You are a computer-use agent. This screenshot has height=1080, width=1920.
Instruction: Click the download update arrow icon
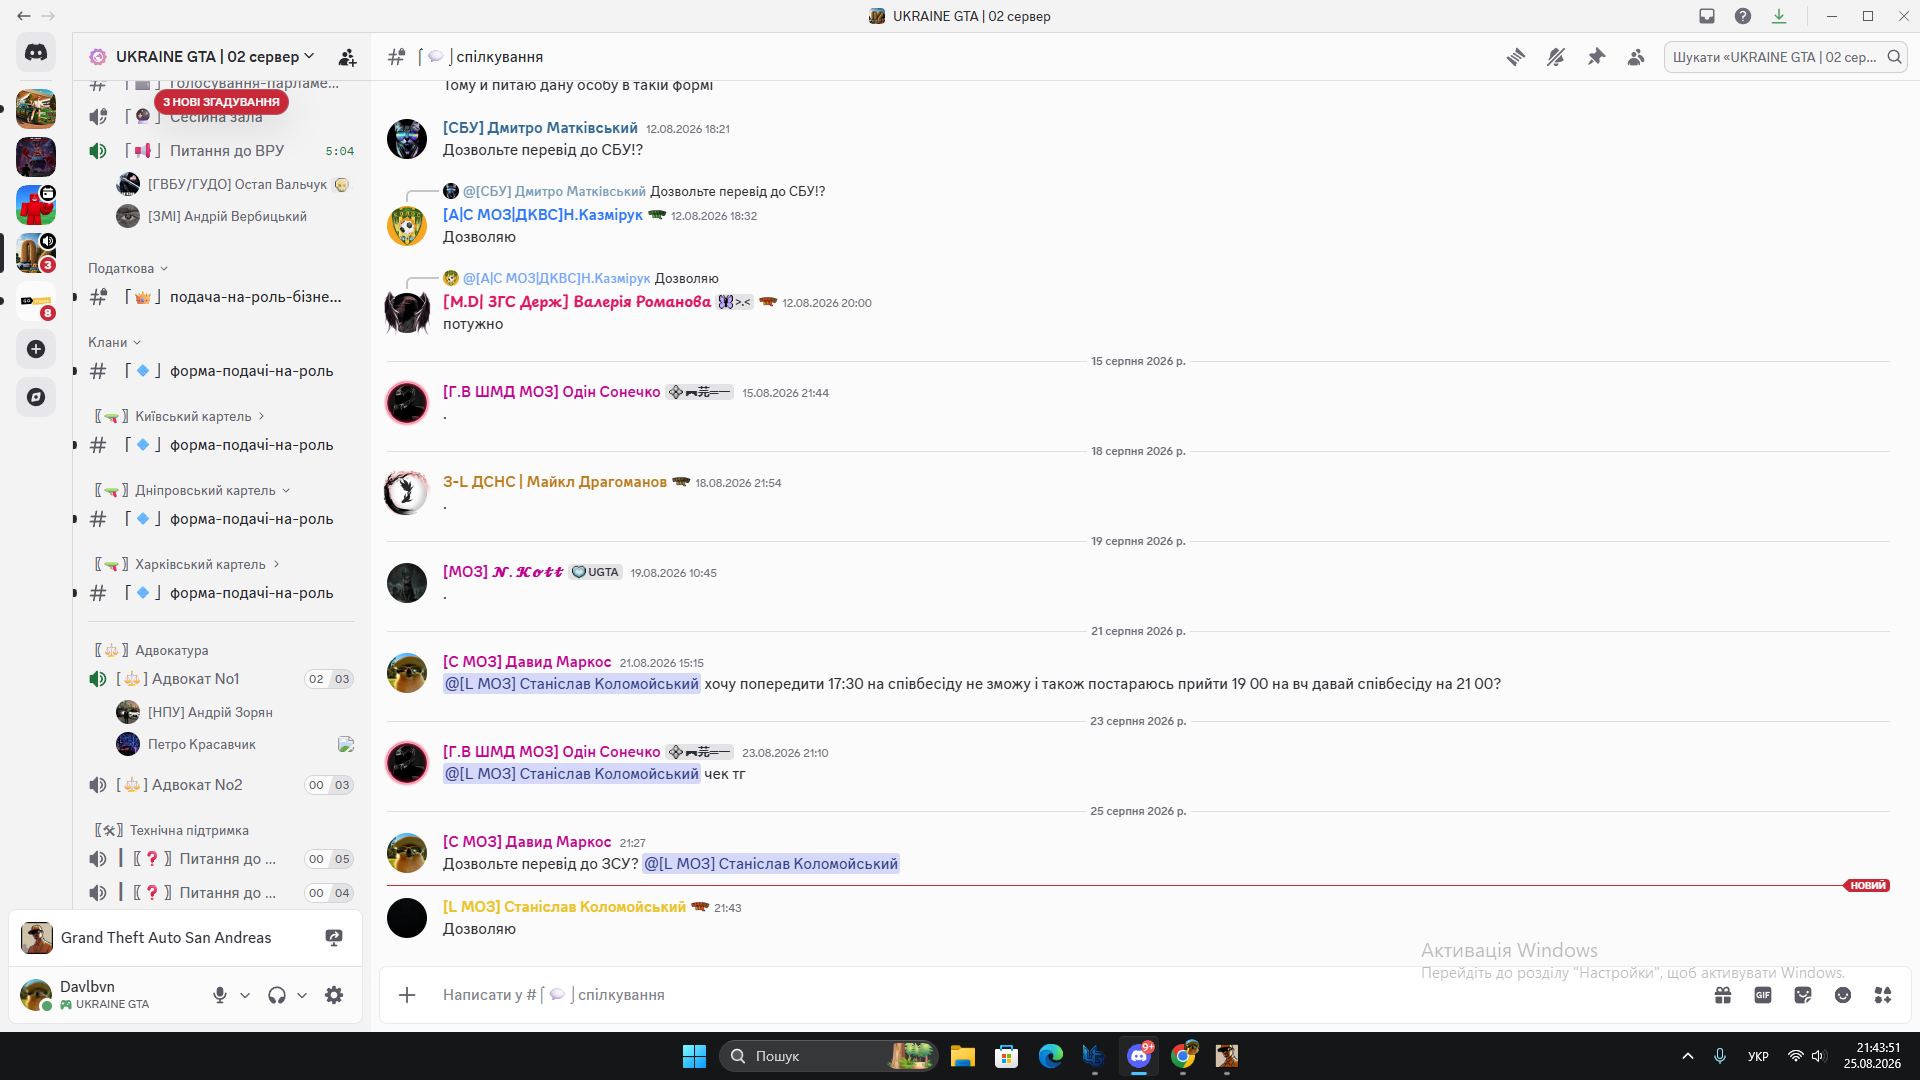click(x=1779, y=16)
